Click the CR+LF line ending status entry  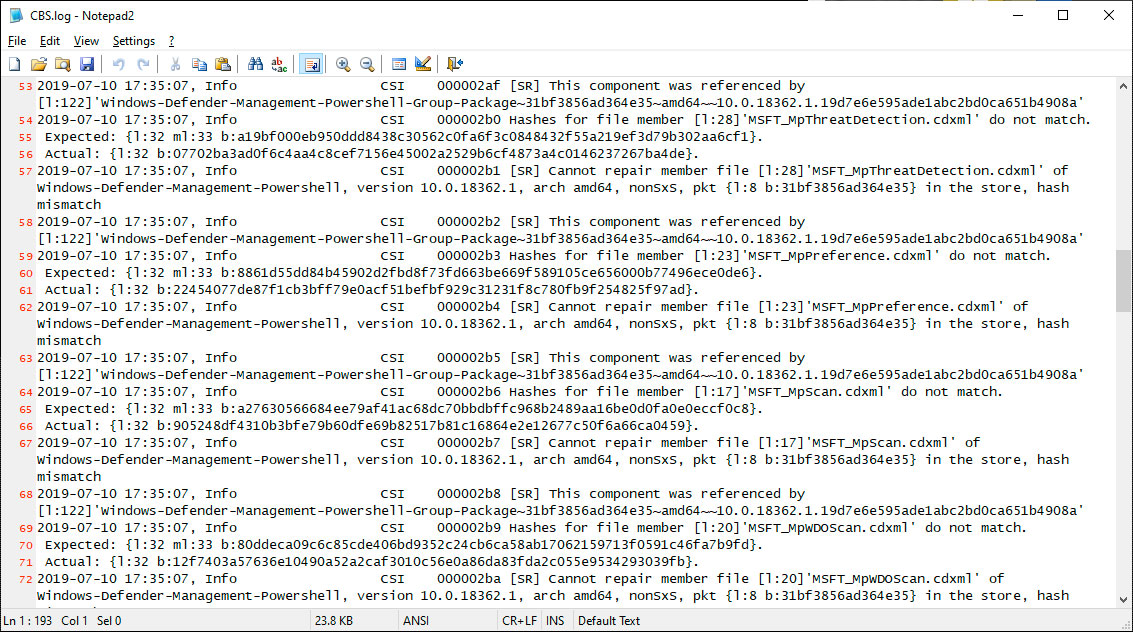[x=520, y=620]
